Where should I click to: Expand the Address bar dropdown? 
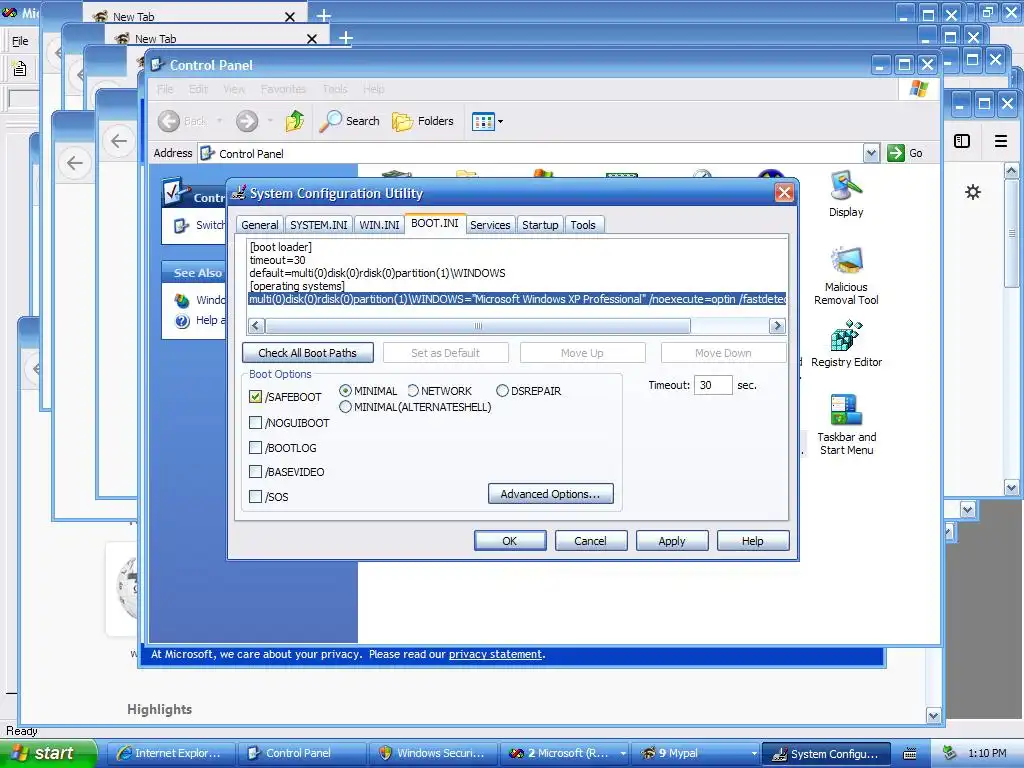[871, 153]
